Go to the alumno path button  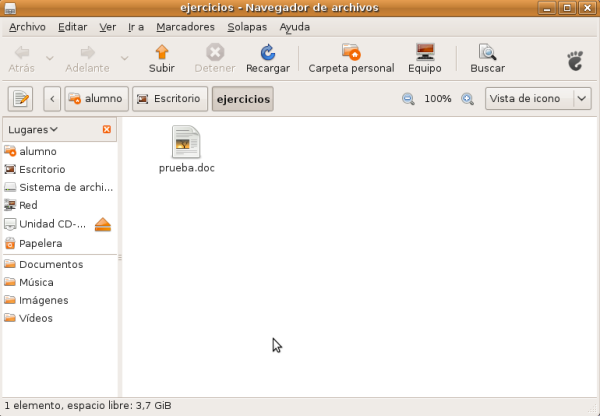[96, 99]
